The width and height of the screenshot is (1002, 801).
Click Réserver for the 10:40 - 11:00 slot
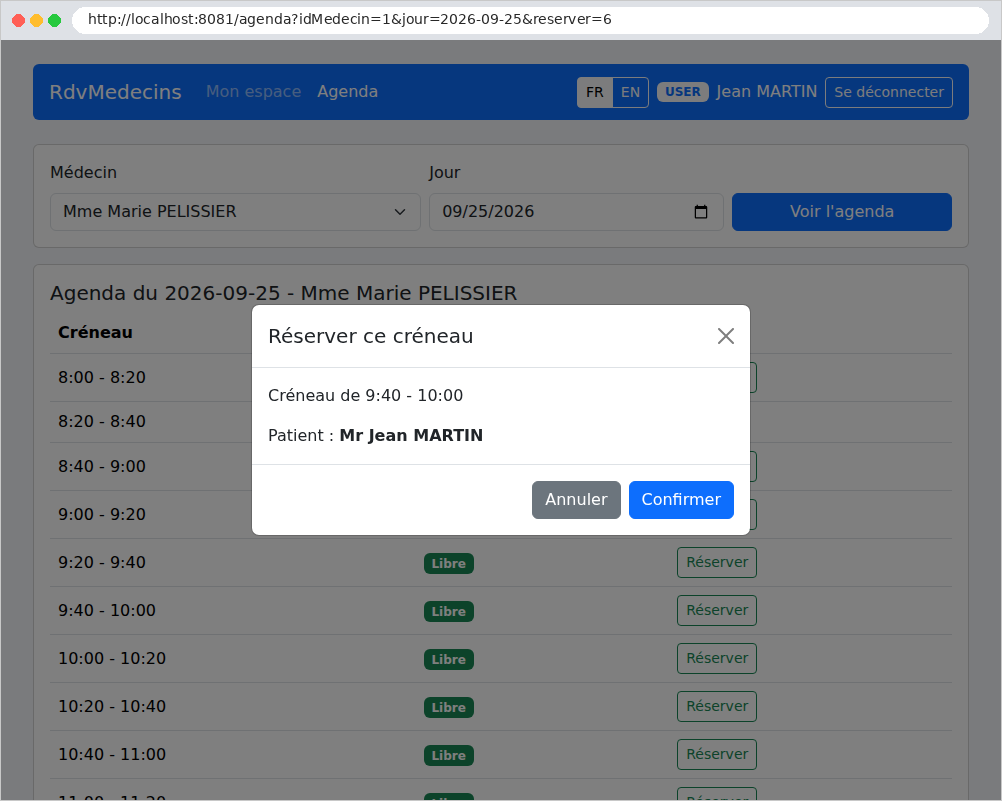click(717, 754)
